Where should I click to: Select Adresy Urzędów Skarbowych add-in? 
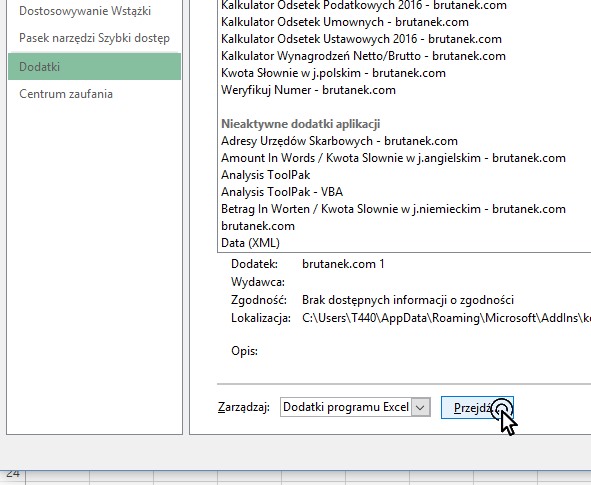(339, 141)
